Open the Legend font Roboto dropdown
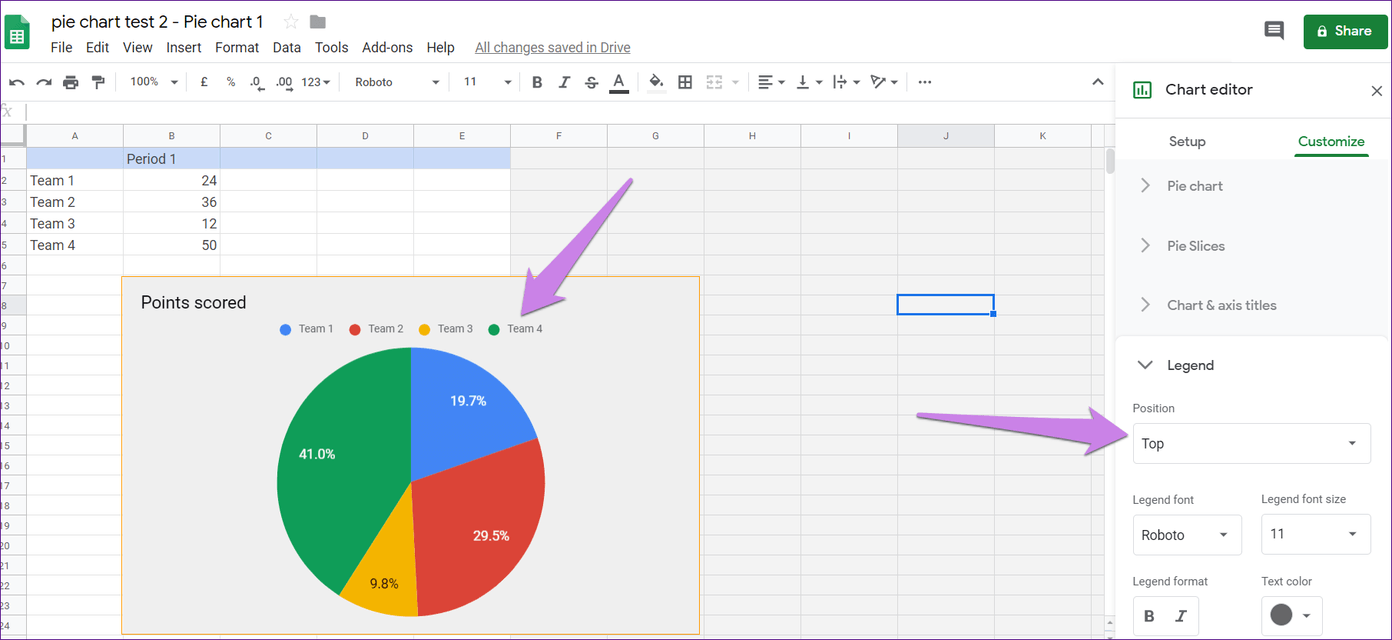 point(1187,535)
